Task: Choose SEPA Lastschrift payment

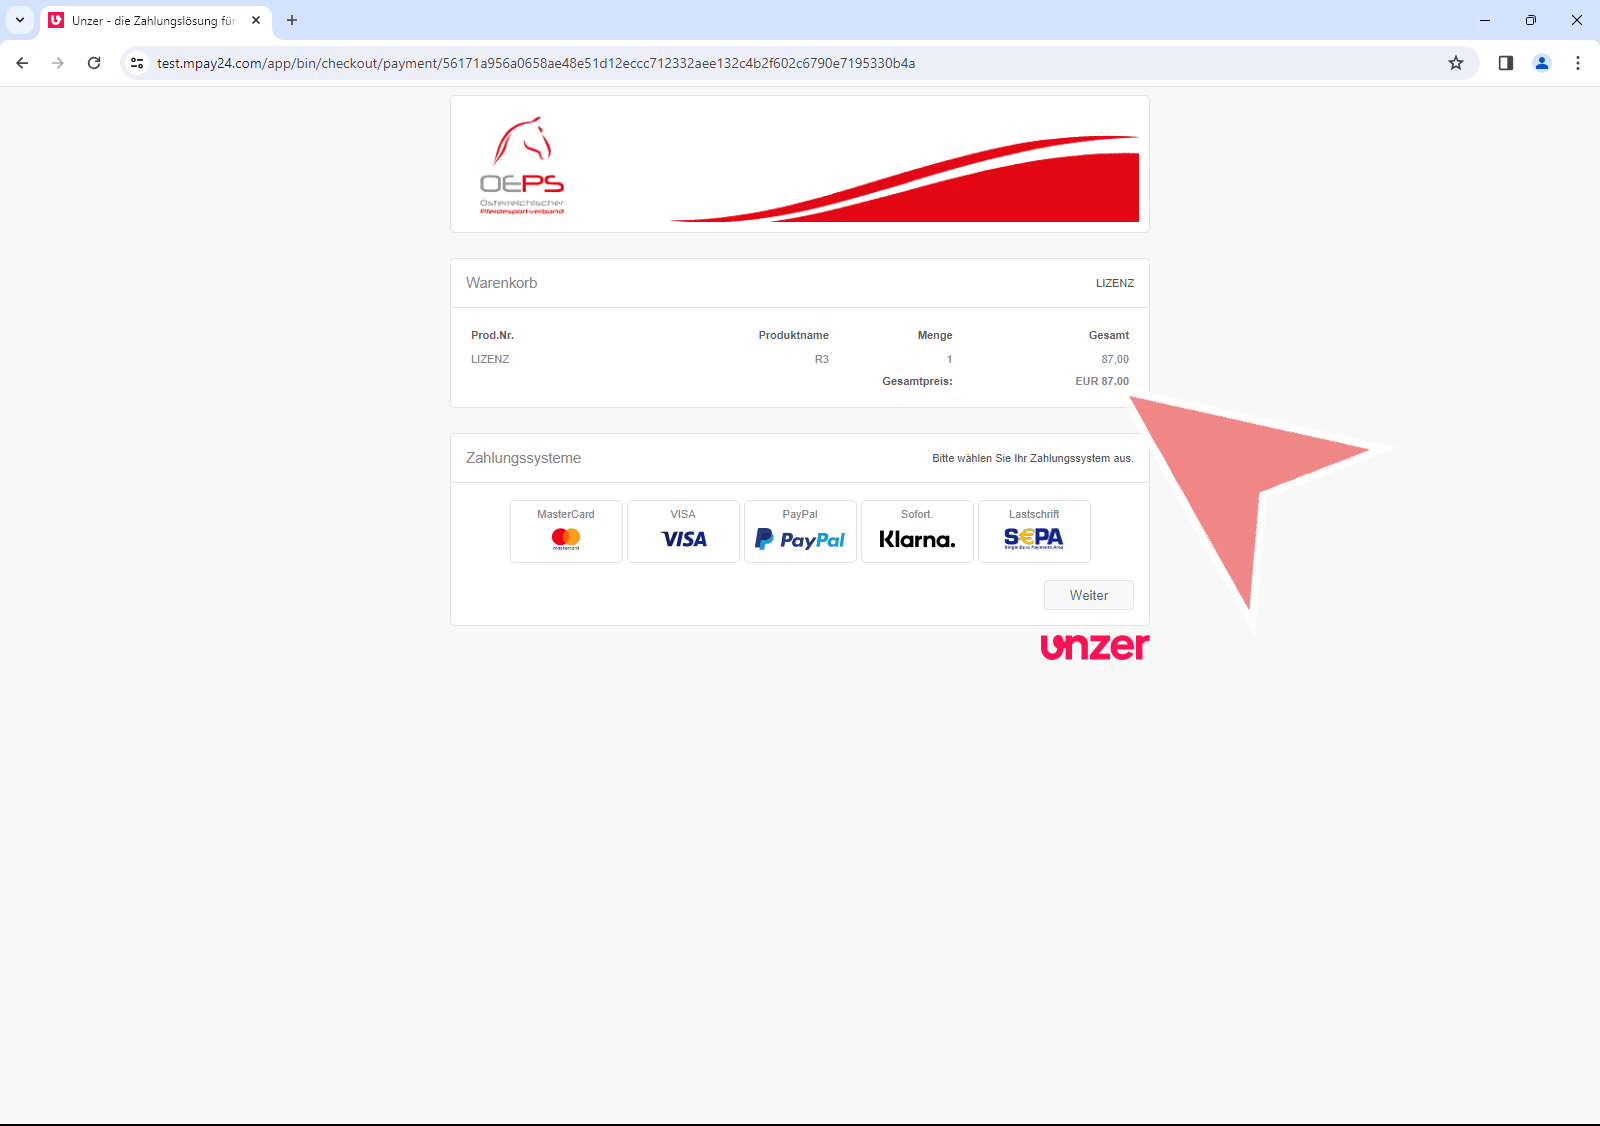Action: tap(1034, 531)
